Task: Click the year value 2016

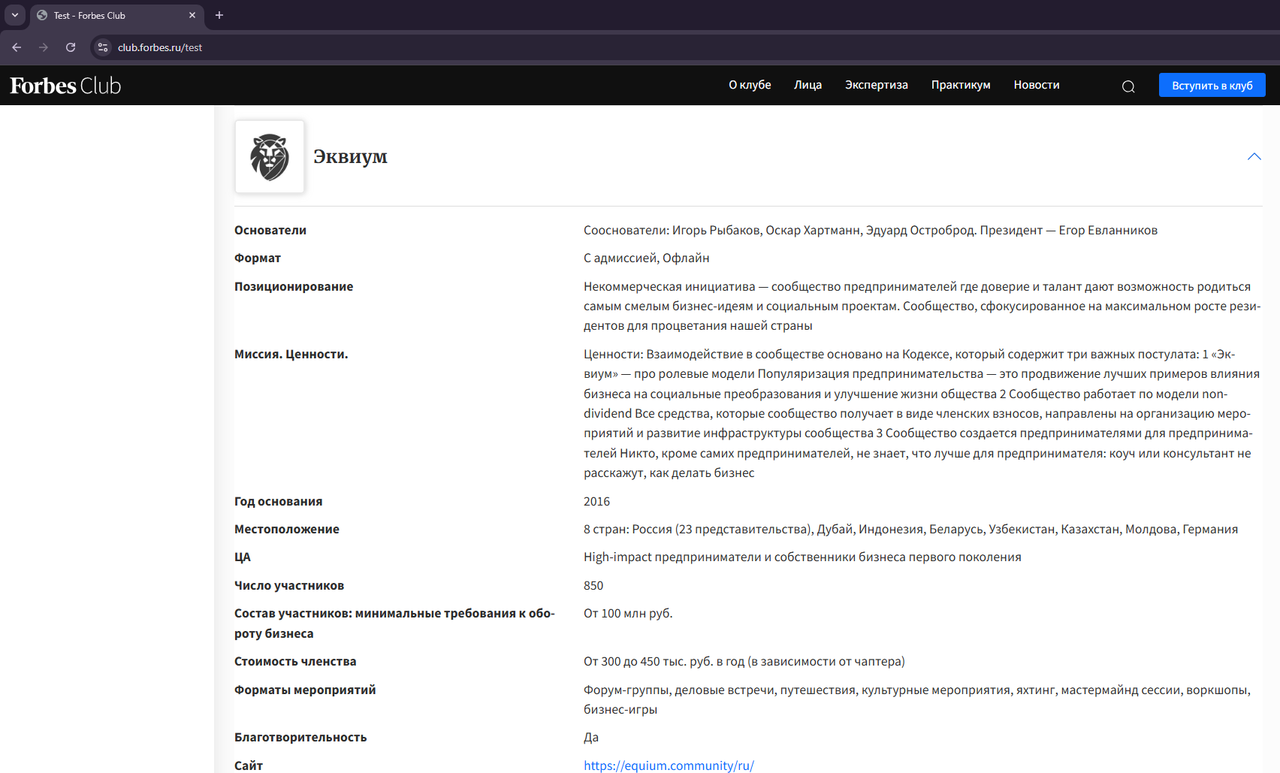Action: coord(597,501)
